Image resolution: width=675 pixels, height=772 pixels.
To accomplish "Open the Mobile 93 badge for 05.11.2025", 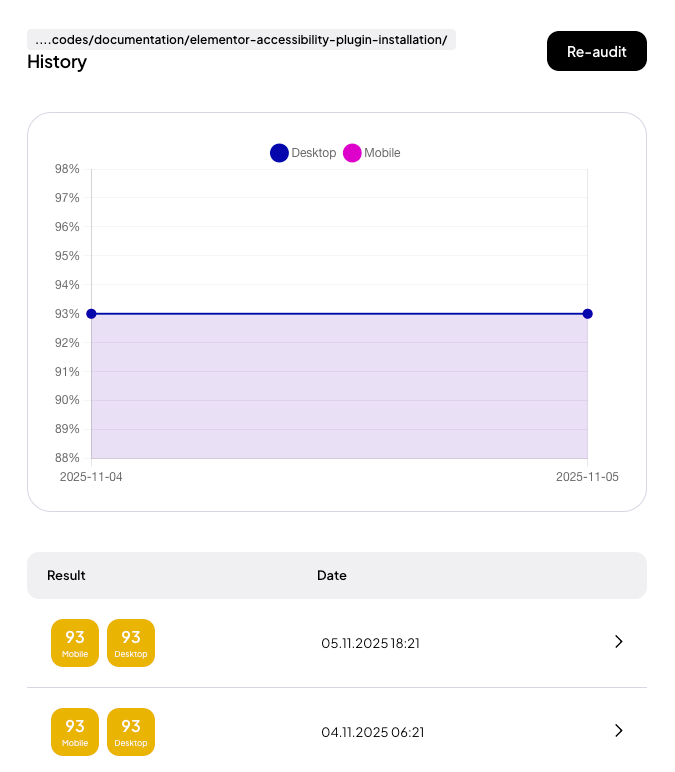I will pyautogui.click(x=75, y=643).
